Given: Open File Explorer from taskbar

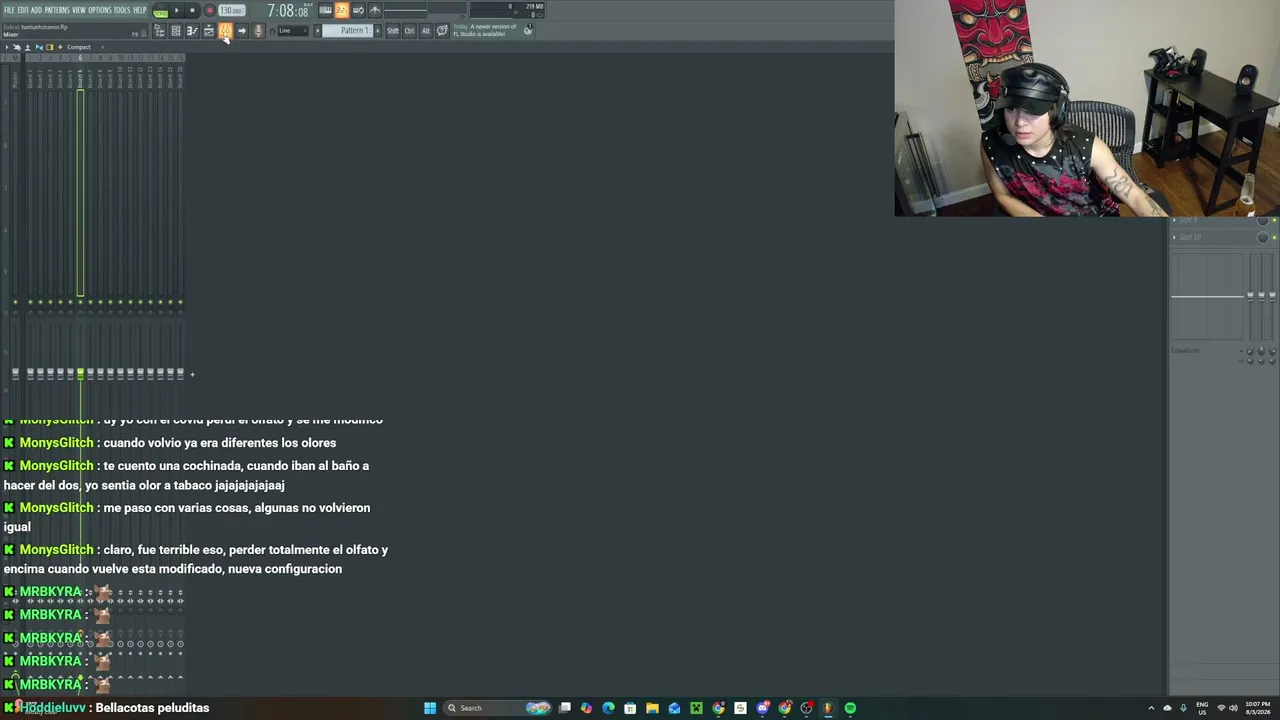Looking at the screenshot, I should pos(652,708).
